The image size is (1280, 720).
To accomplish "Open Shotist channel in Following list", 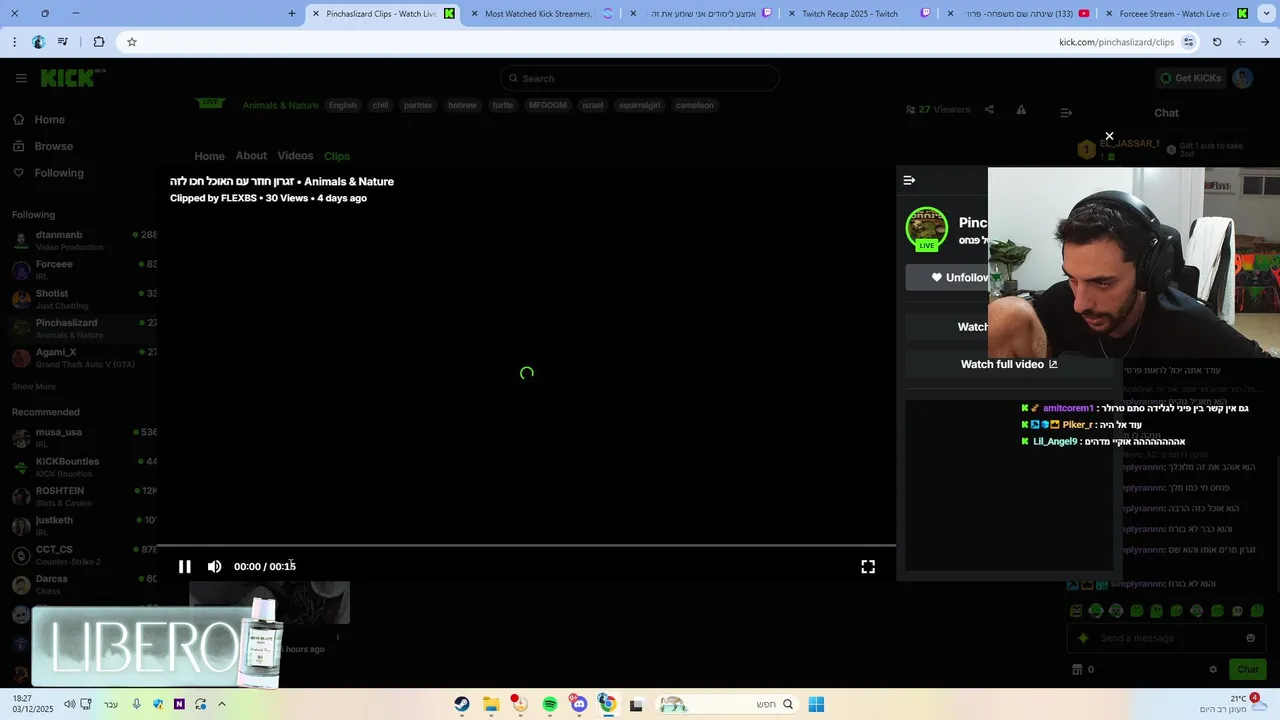I will point(83,299).
